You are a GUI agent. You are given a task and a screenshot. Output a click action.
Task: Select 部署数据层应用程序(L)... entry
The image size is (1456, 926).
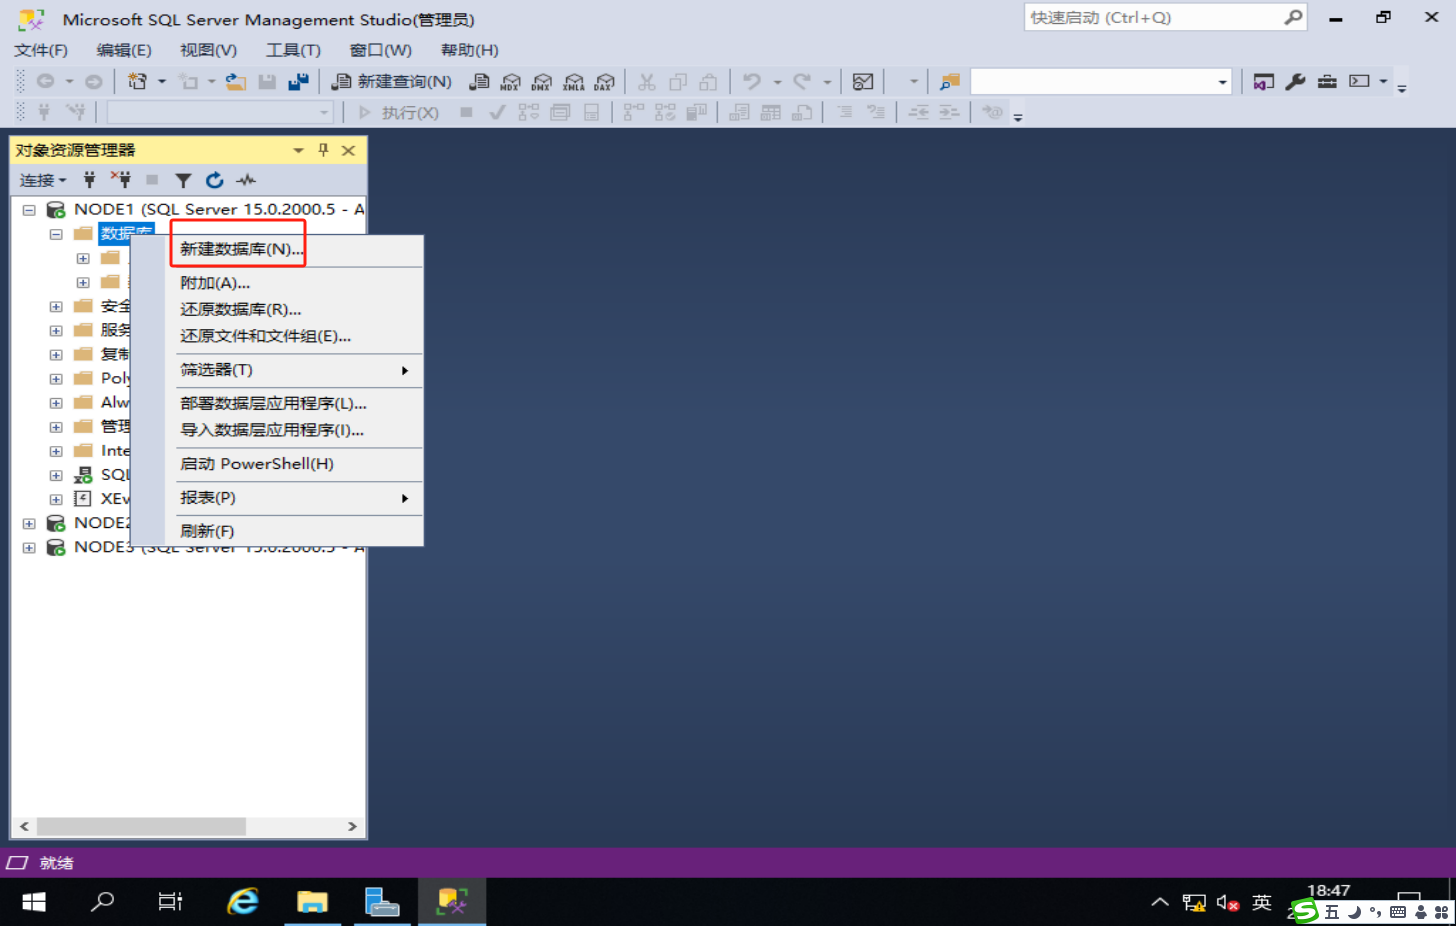point(273,404)
